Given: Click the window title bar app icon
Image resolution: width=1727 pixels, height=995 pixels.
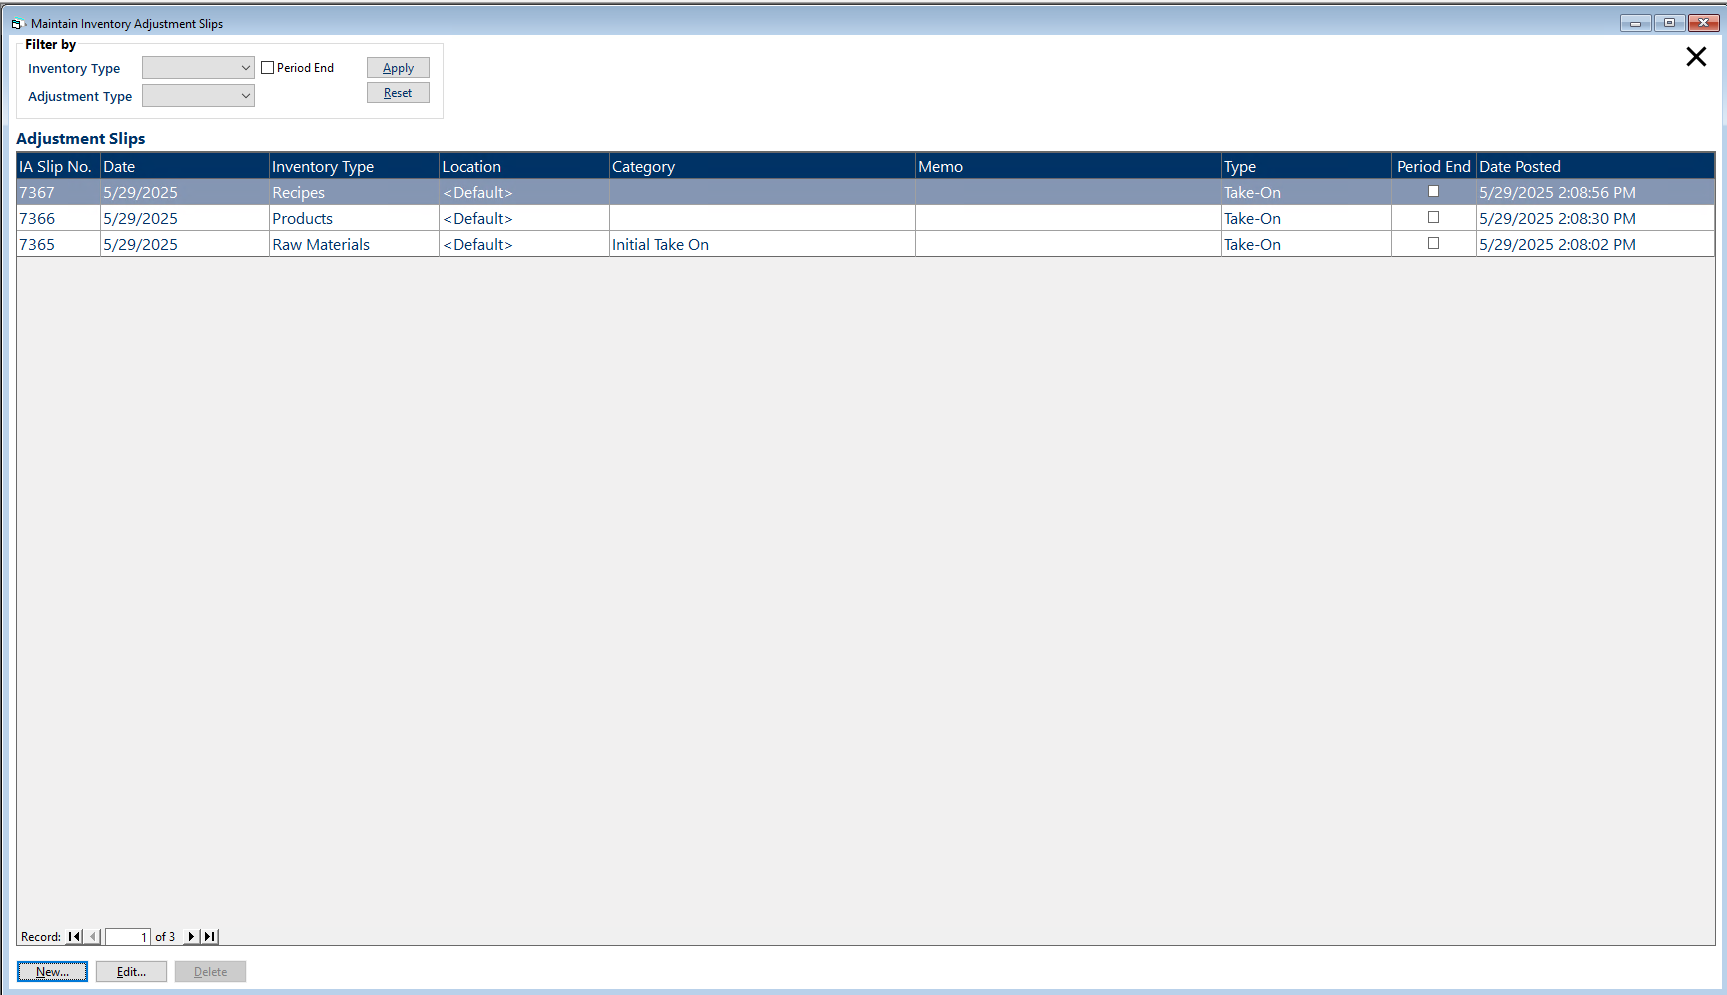Looking at the screenshot, I should pos(17,24).
